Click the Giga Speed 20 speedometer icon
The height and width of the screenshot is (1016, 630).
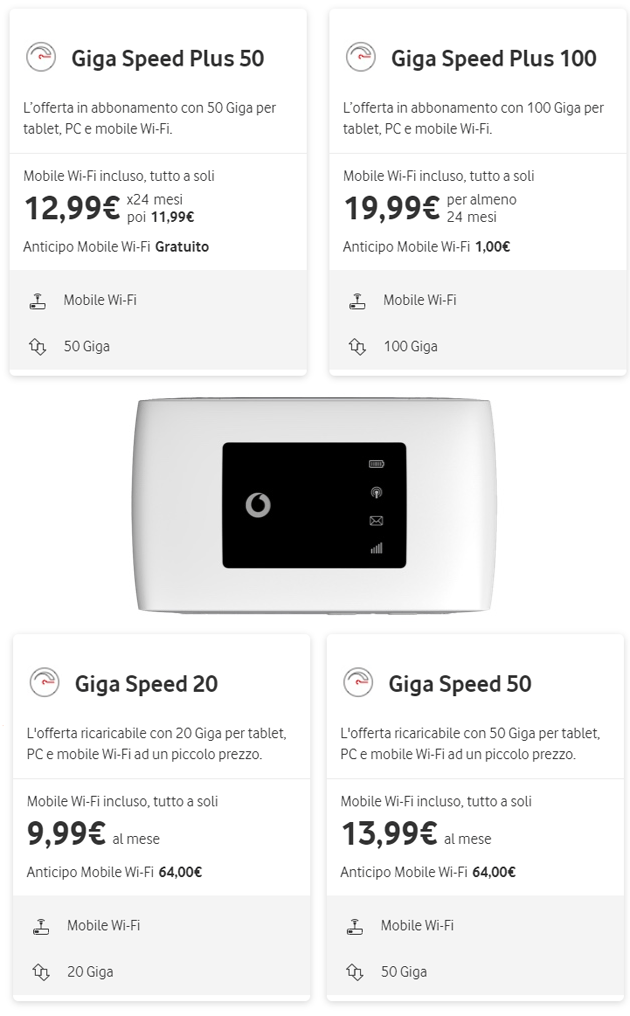[44, 683]
